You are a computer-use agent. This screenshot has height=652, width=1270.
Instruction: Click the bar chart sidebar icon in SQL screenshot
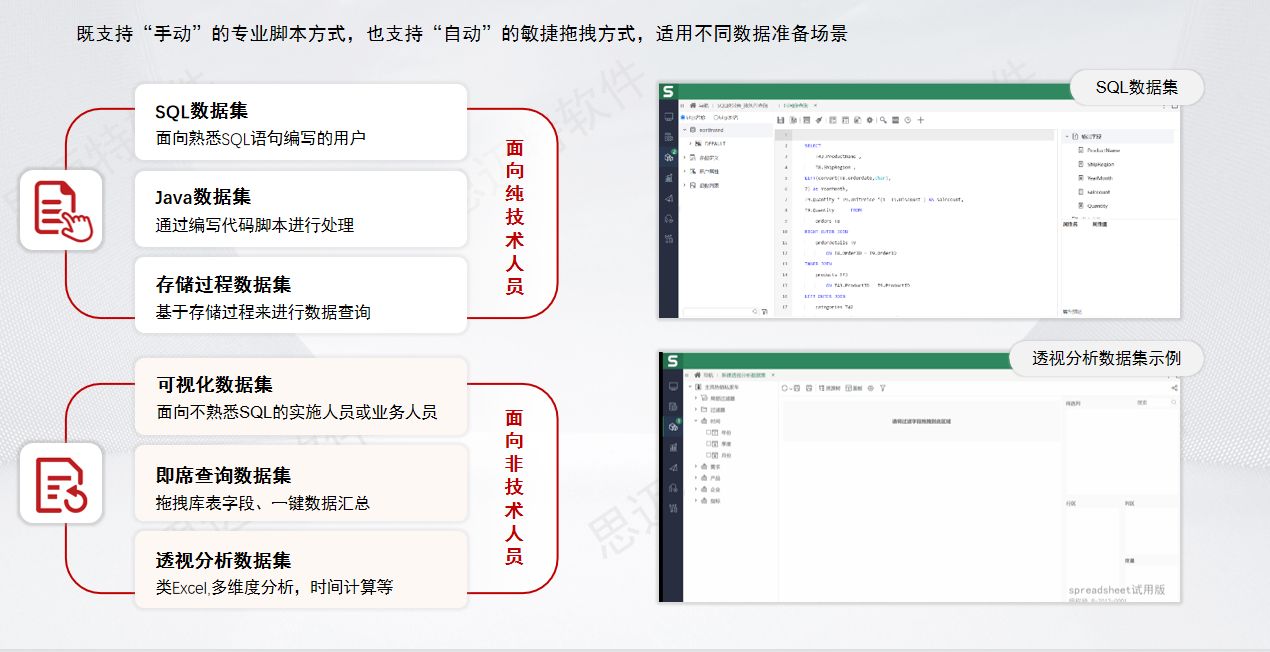click(669, 178)
